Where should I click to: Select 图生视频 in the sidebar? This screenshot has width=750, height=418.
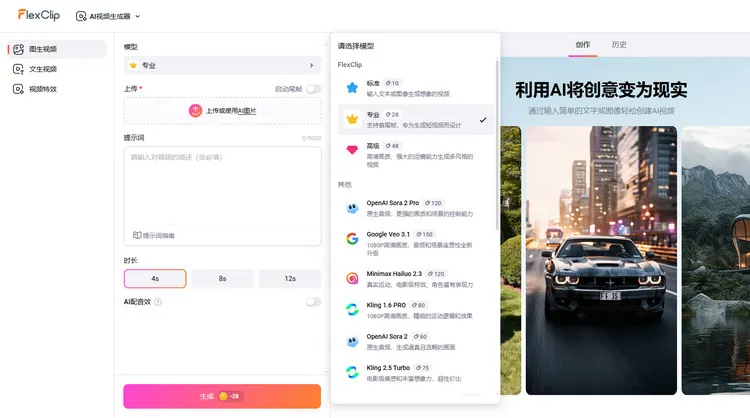click(x=57, y=49)
